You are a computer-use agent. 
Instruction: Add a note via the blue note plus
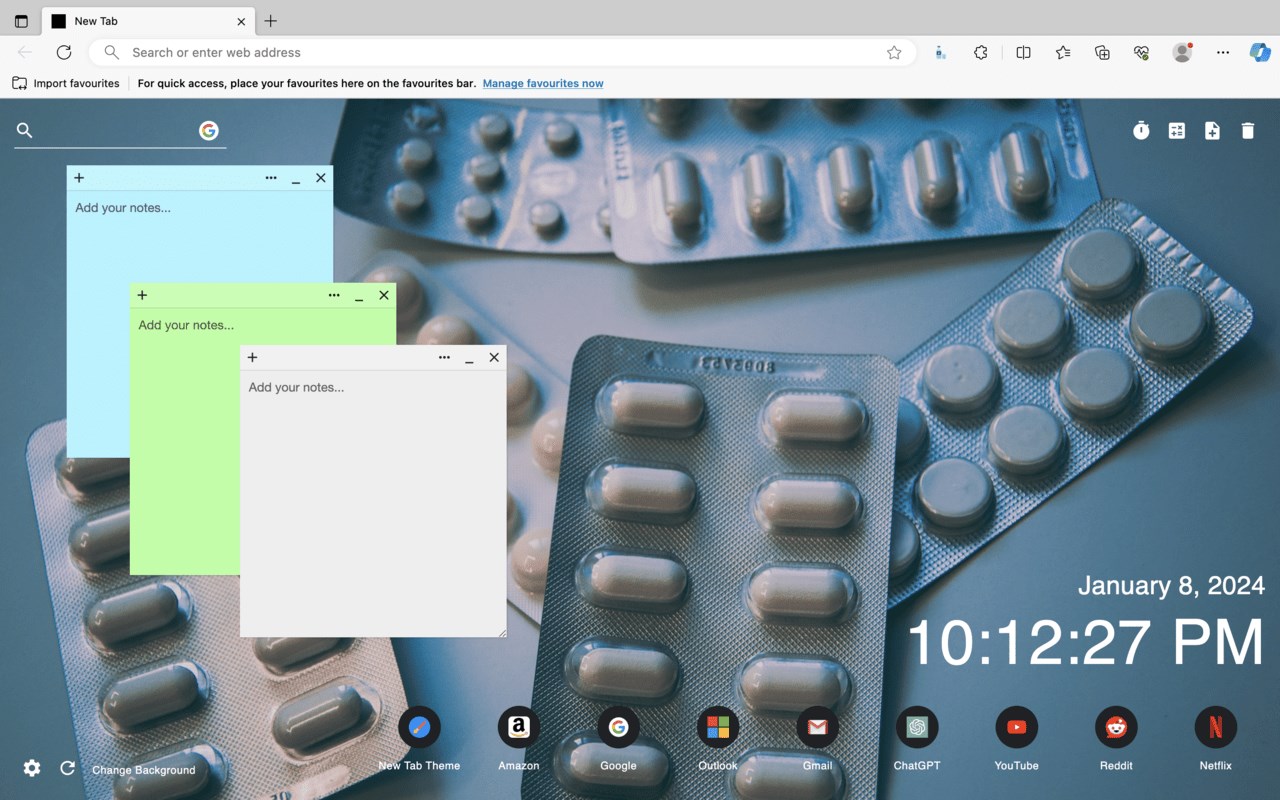click(79, 178)
